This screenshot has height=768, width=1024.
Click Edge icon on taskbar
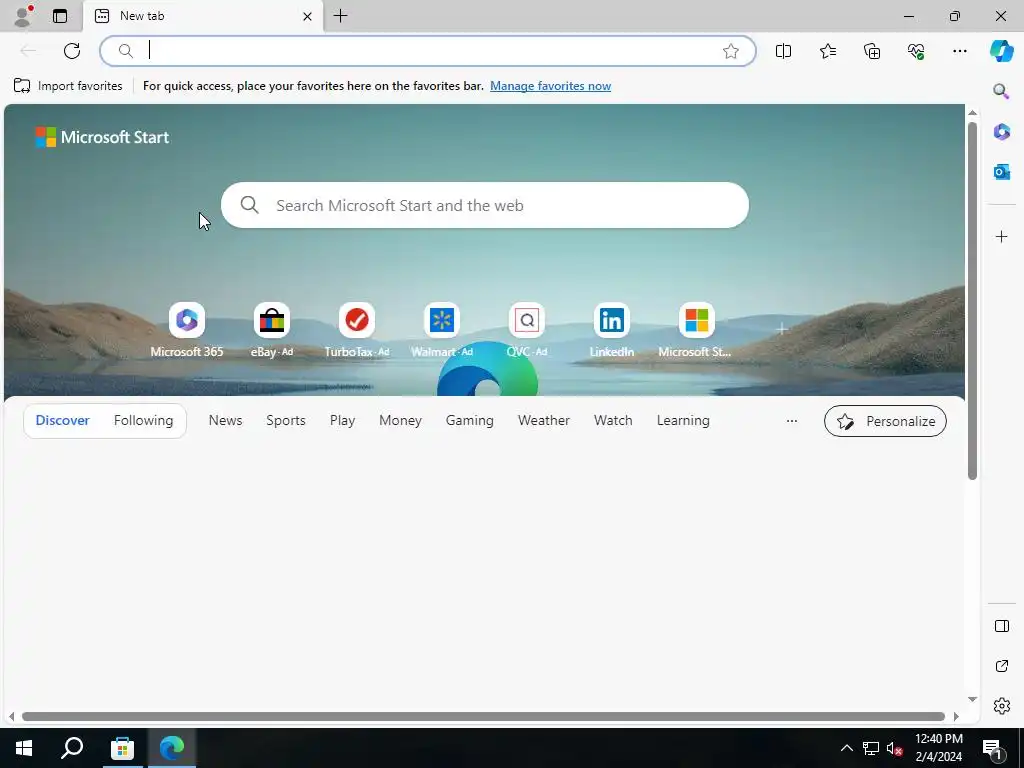pos(172,748)
